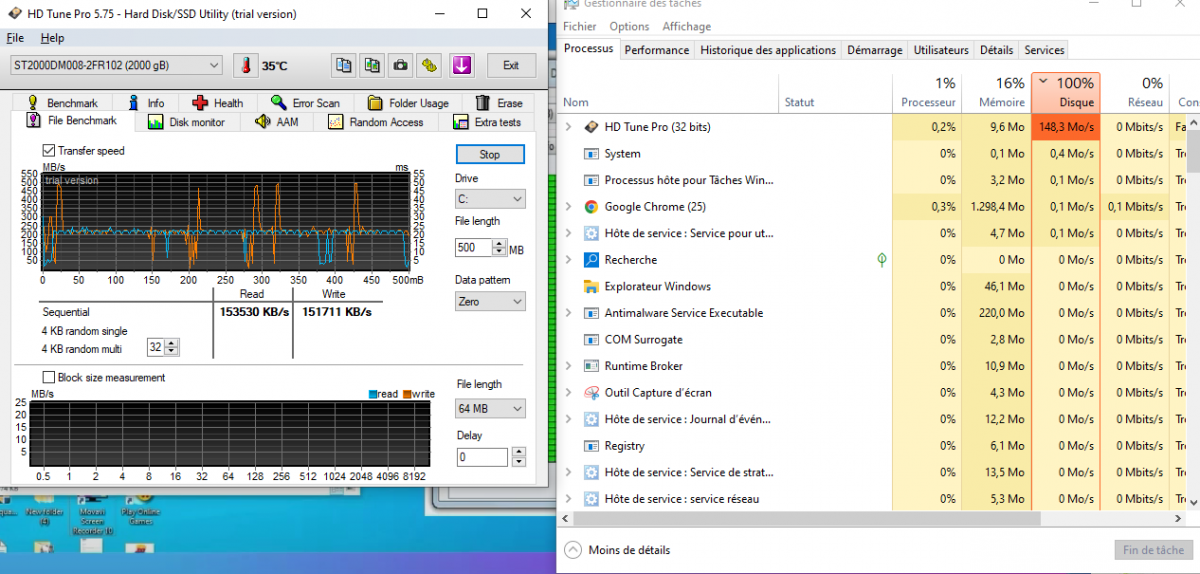Open the Help menu in HD Tune
The image size is (1200, 574).
pyautogui.click(x=52, y=38)
